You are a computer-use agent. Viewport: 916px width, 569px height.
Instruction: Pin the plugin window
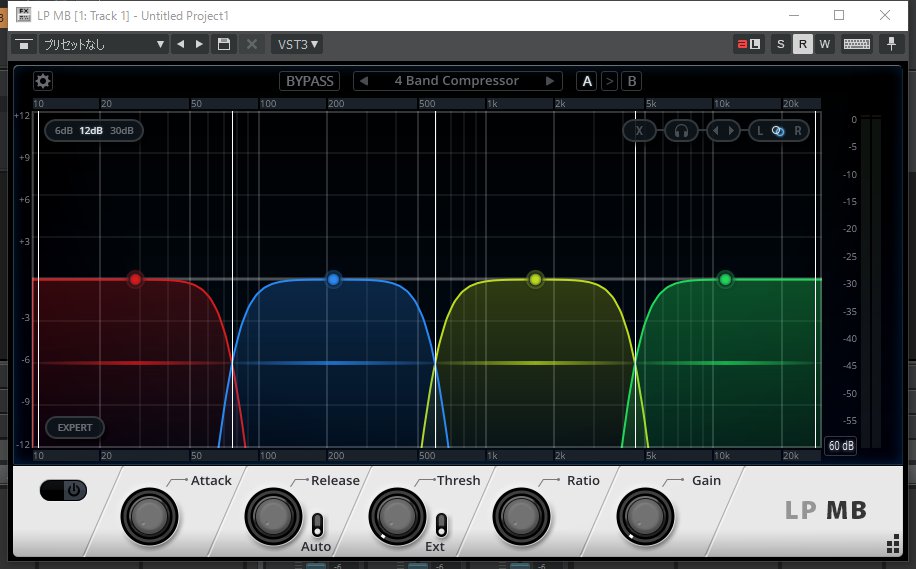tap(891, 44)
